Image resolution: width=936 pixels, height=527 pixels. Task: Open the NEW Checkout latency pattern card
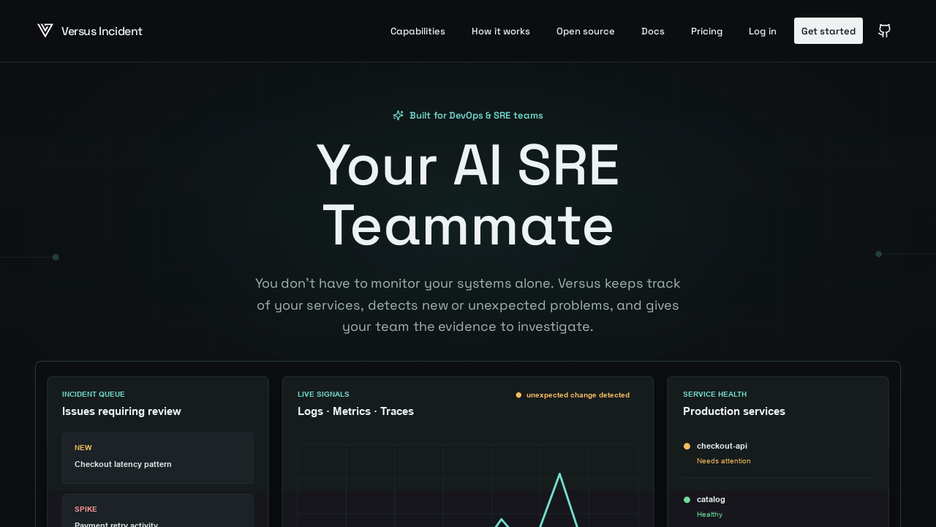(x=158, y=458)
